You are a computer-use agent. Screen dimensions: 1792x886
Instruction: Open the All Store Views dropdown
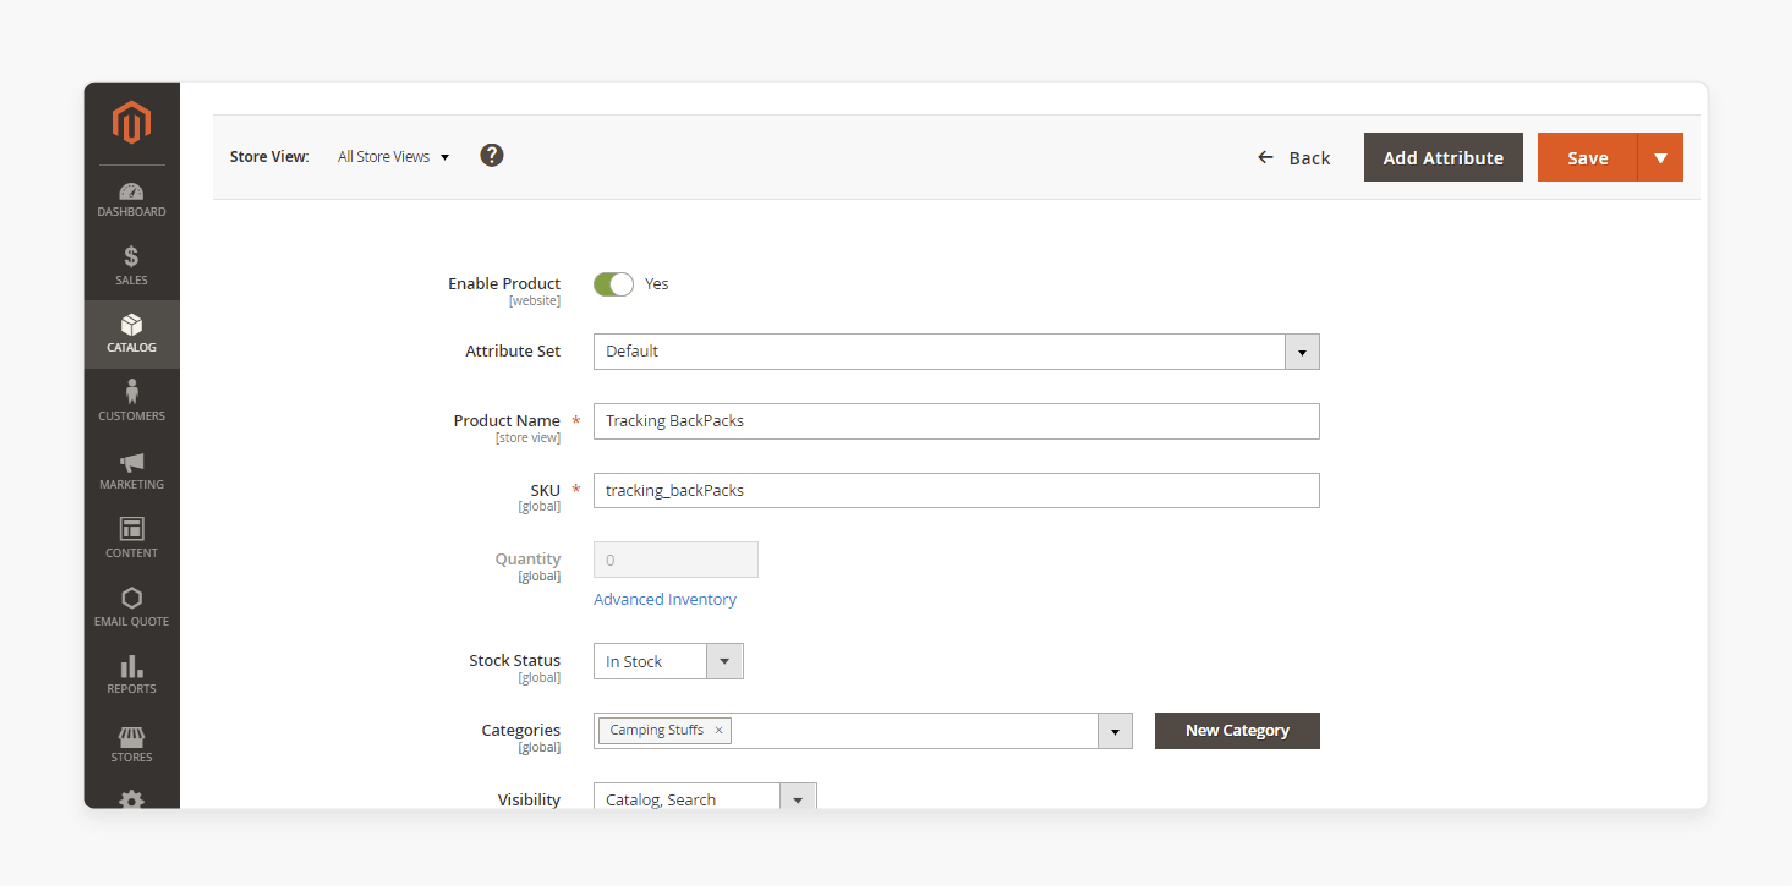coord(393,157)
